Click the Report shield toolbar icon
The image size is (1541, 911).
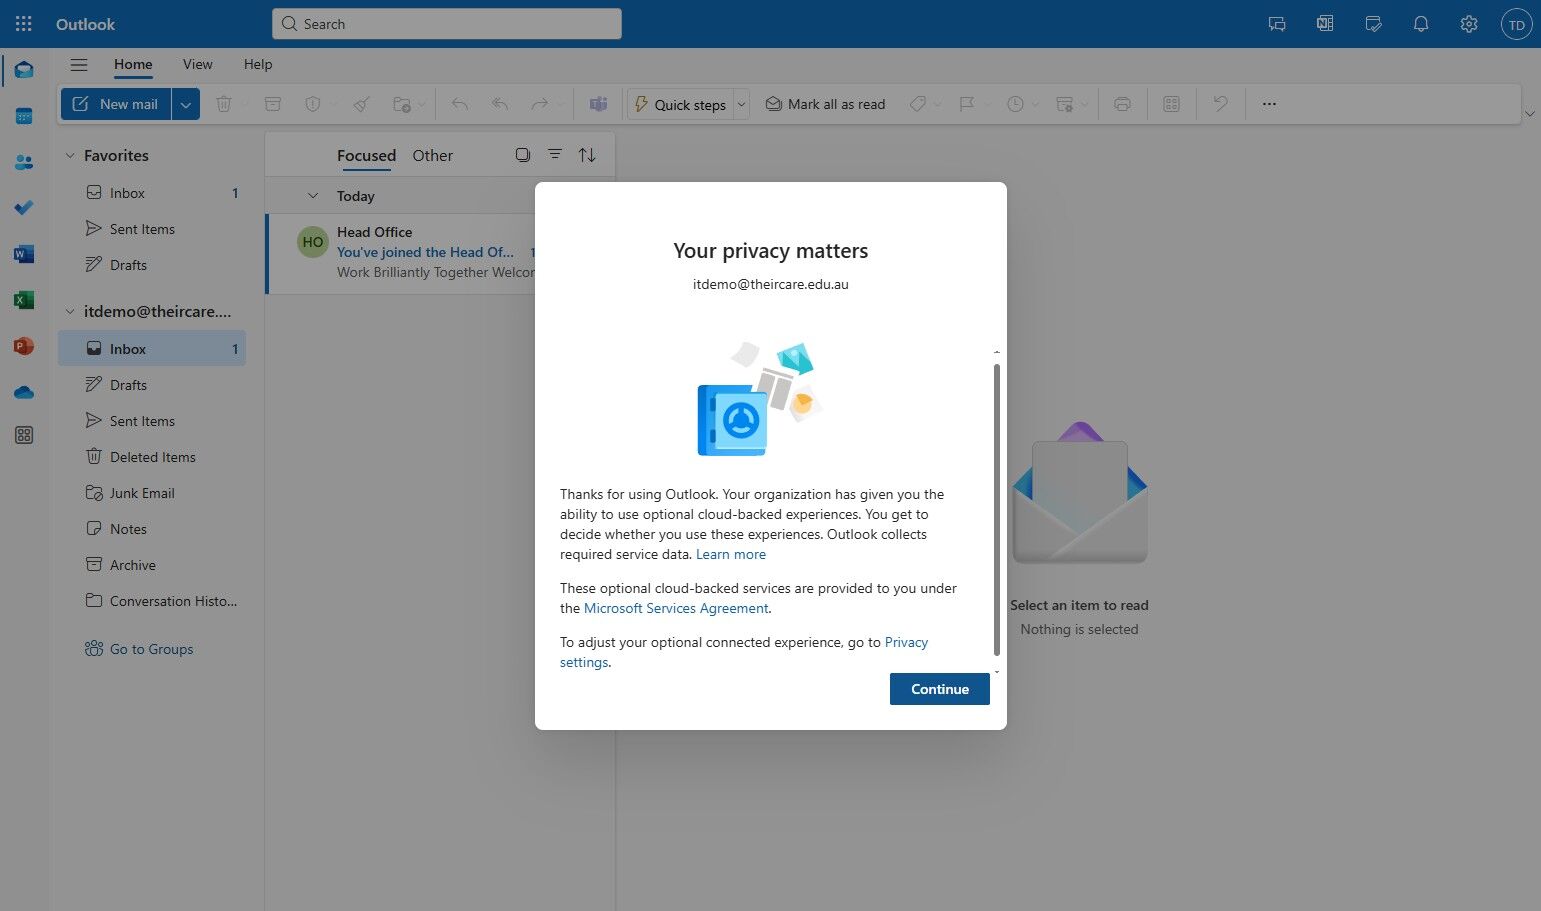[313, 104]
